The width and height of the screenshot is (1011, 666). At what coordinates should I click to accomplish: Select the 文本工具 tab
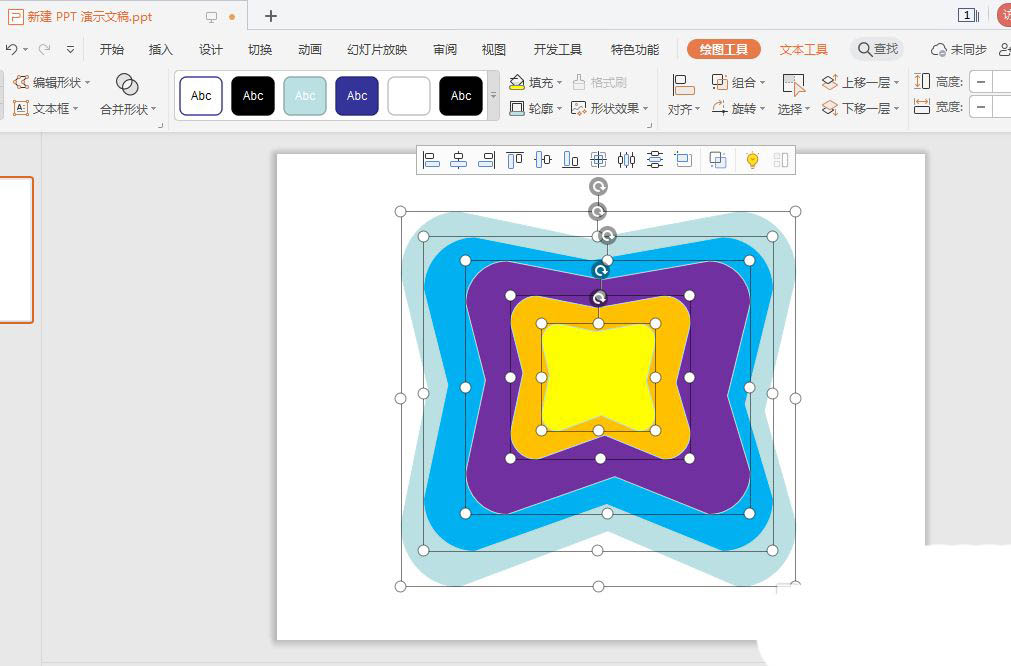pyautogui.click(x=803, y=50)
